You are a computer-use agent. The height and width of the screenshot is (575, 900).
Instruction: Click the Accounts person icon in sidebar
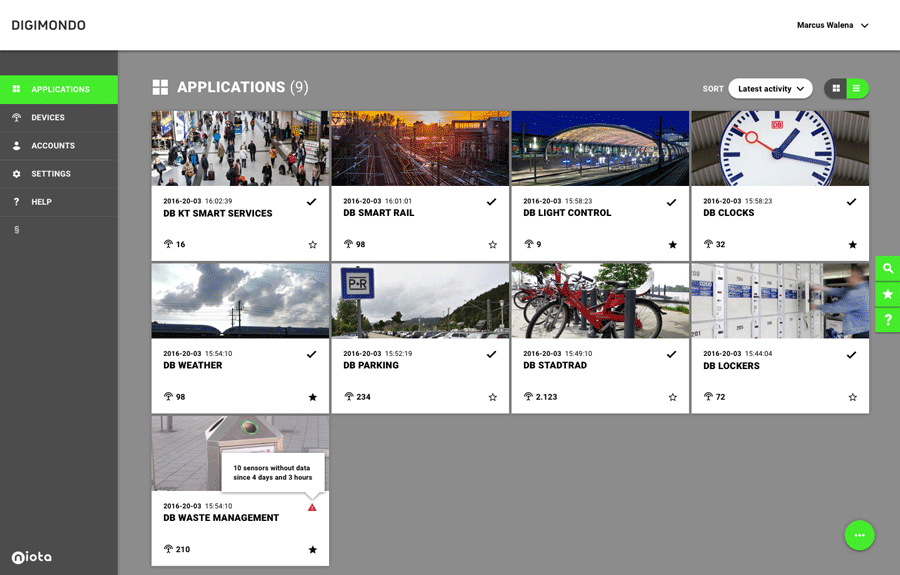pos(17,146)
